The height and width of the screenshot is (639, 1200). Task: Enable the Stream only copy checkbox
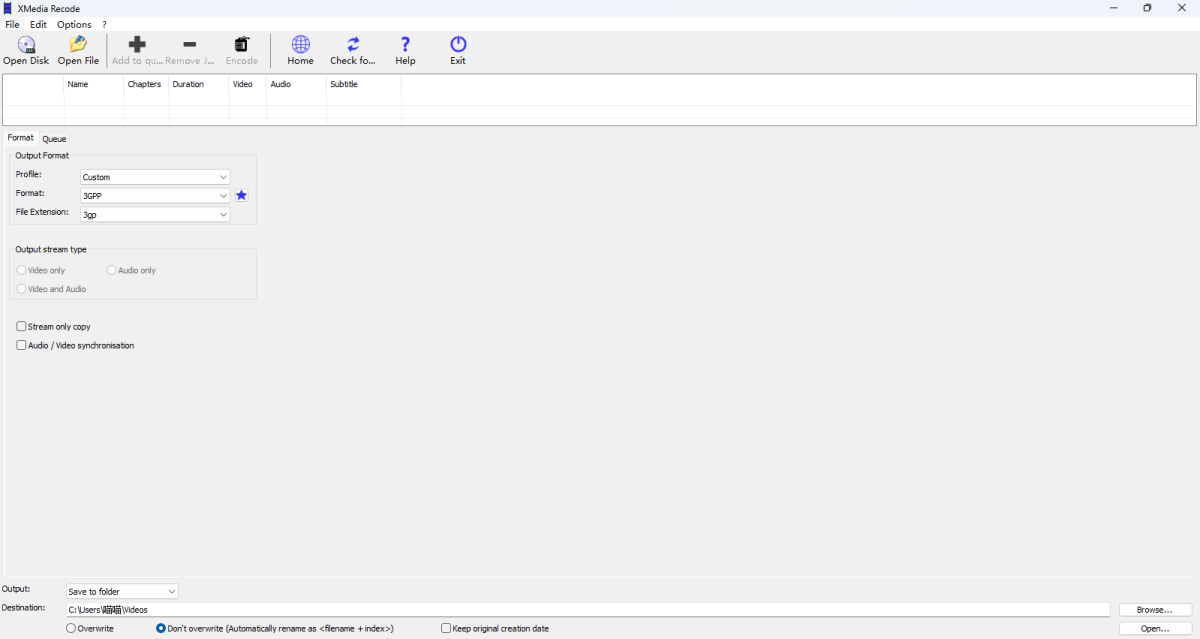point(22,327)
